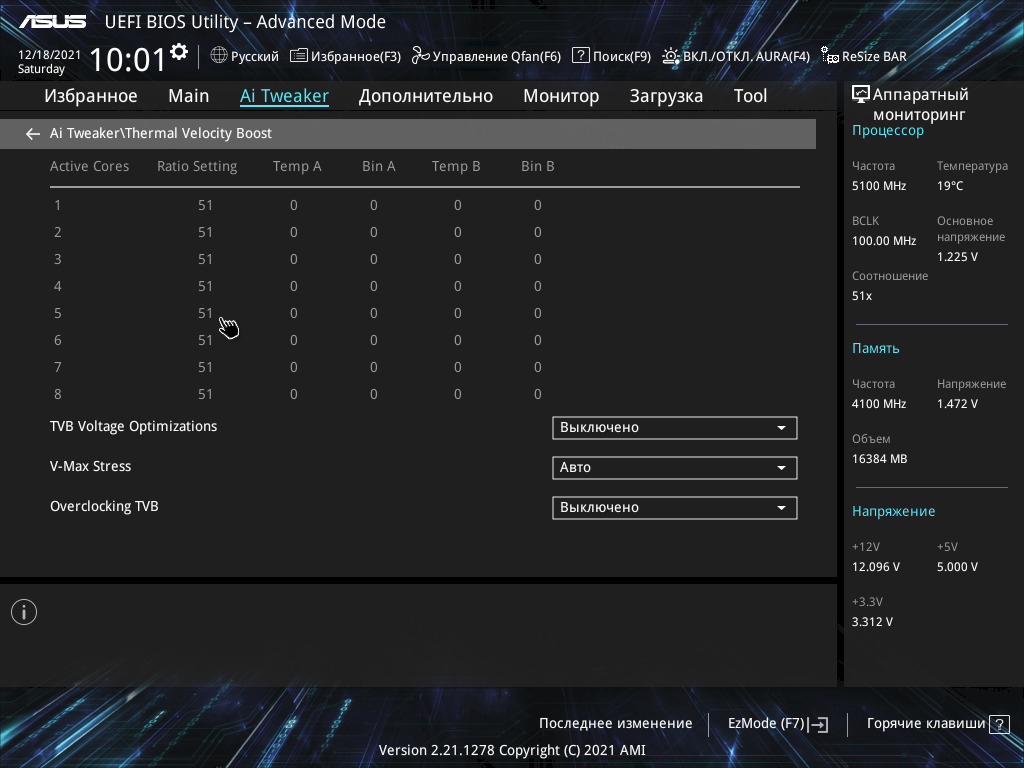The image size is (1024, 768).
Task: Click the 100.00 MHz BCLK value
Action: click(x=884, y=241)
